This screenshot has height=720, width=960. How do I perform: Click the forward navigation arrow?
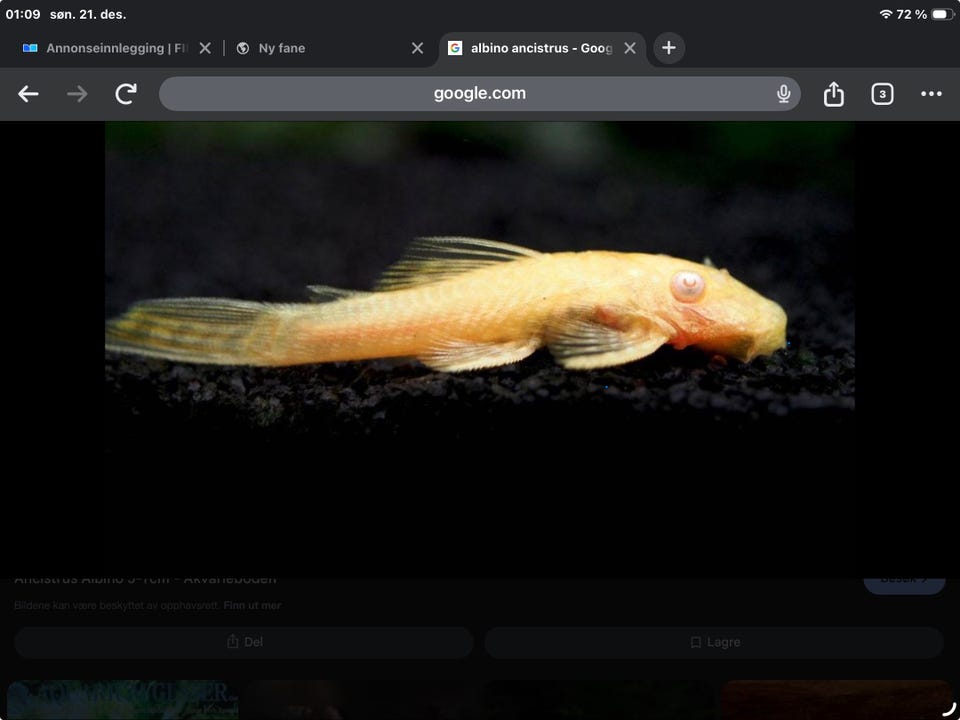tap(77, 94)
